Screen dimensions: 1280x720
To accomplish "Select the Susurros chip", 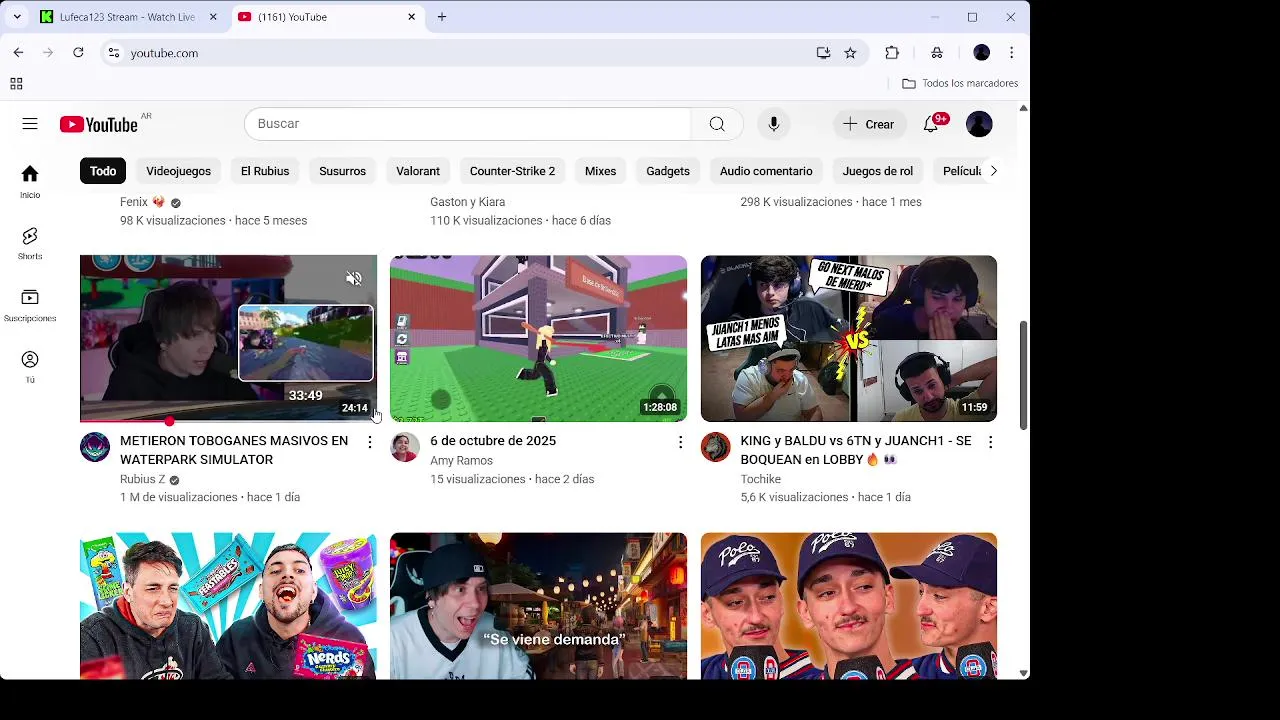I will click(342, 171).
